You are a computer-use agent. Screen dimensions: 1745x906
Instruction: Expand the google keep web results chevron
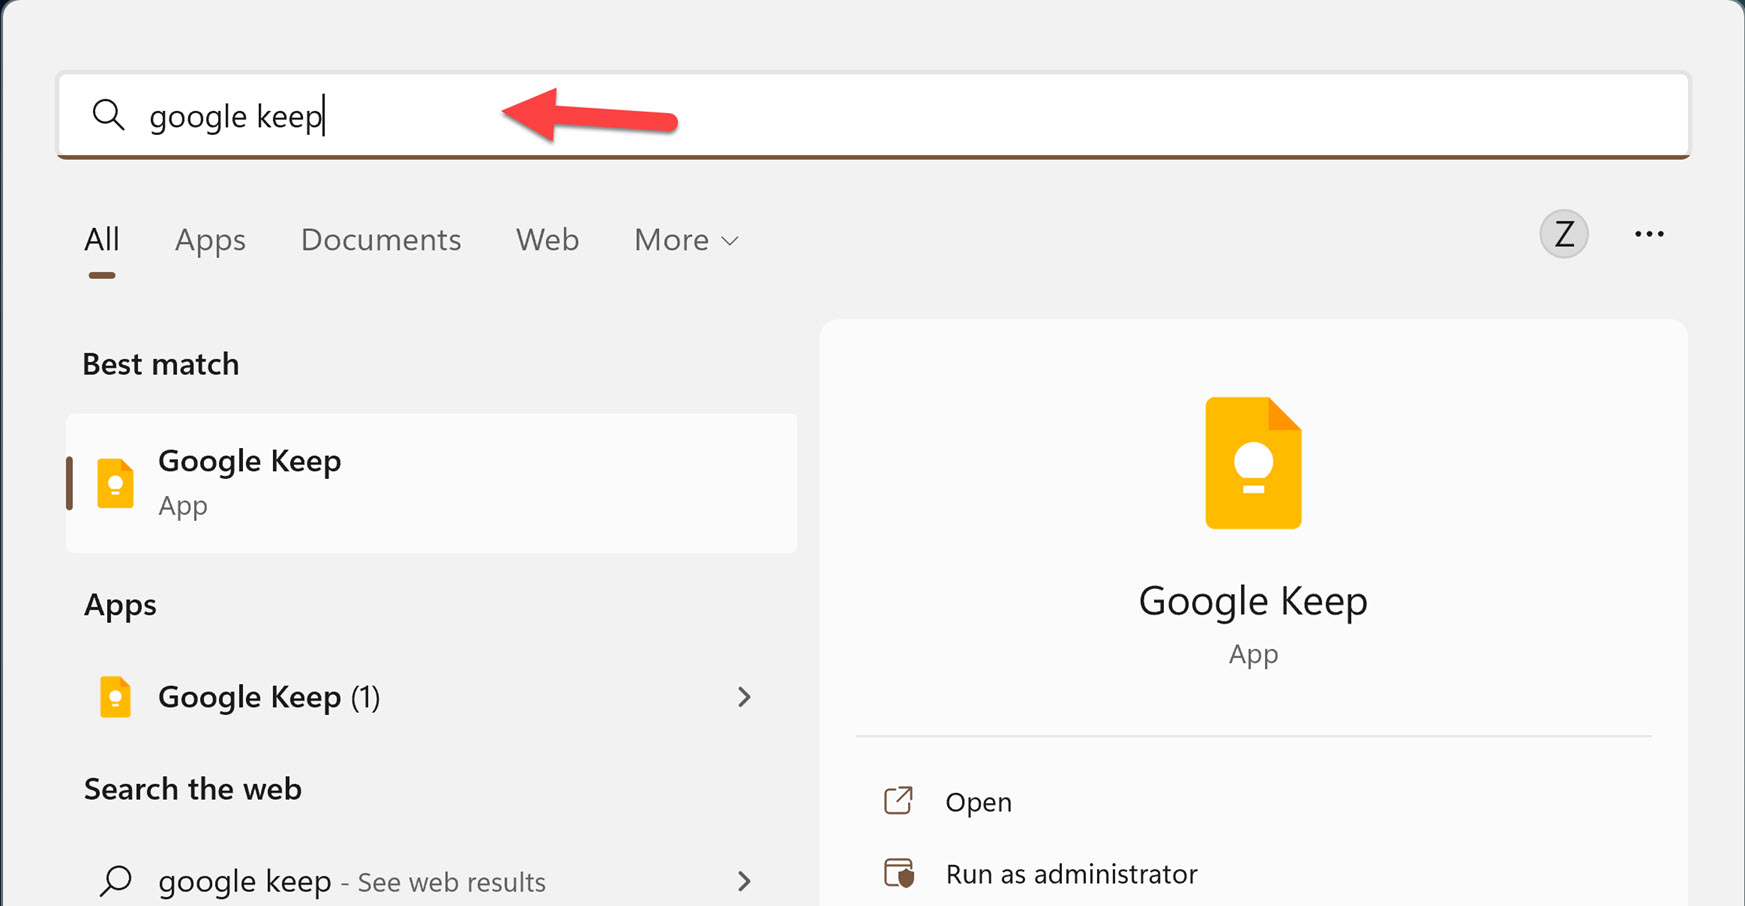click(744, 881)
